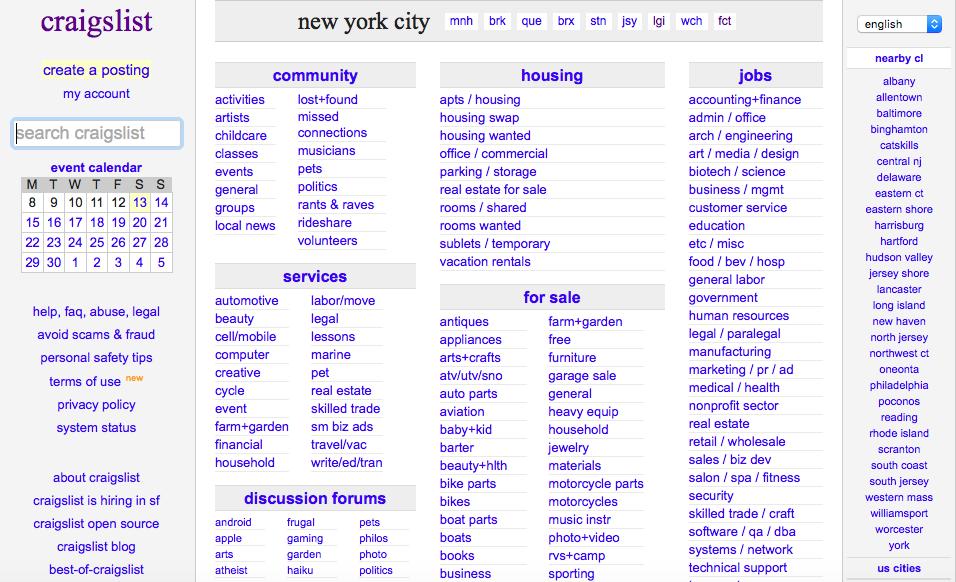Expand the us cities section
This screenshot has width=956, height=582.
point(899,568)
